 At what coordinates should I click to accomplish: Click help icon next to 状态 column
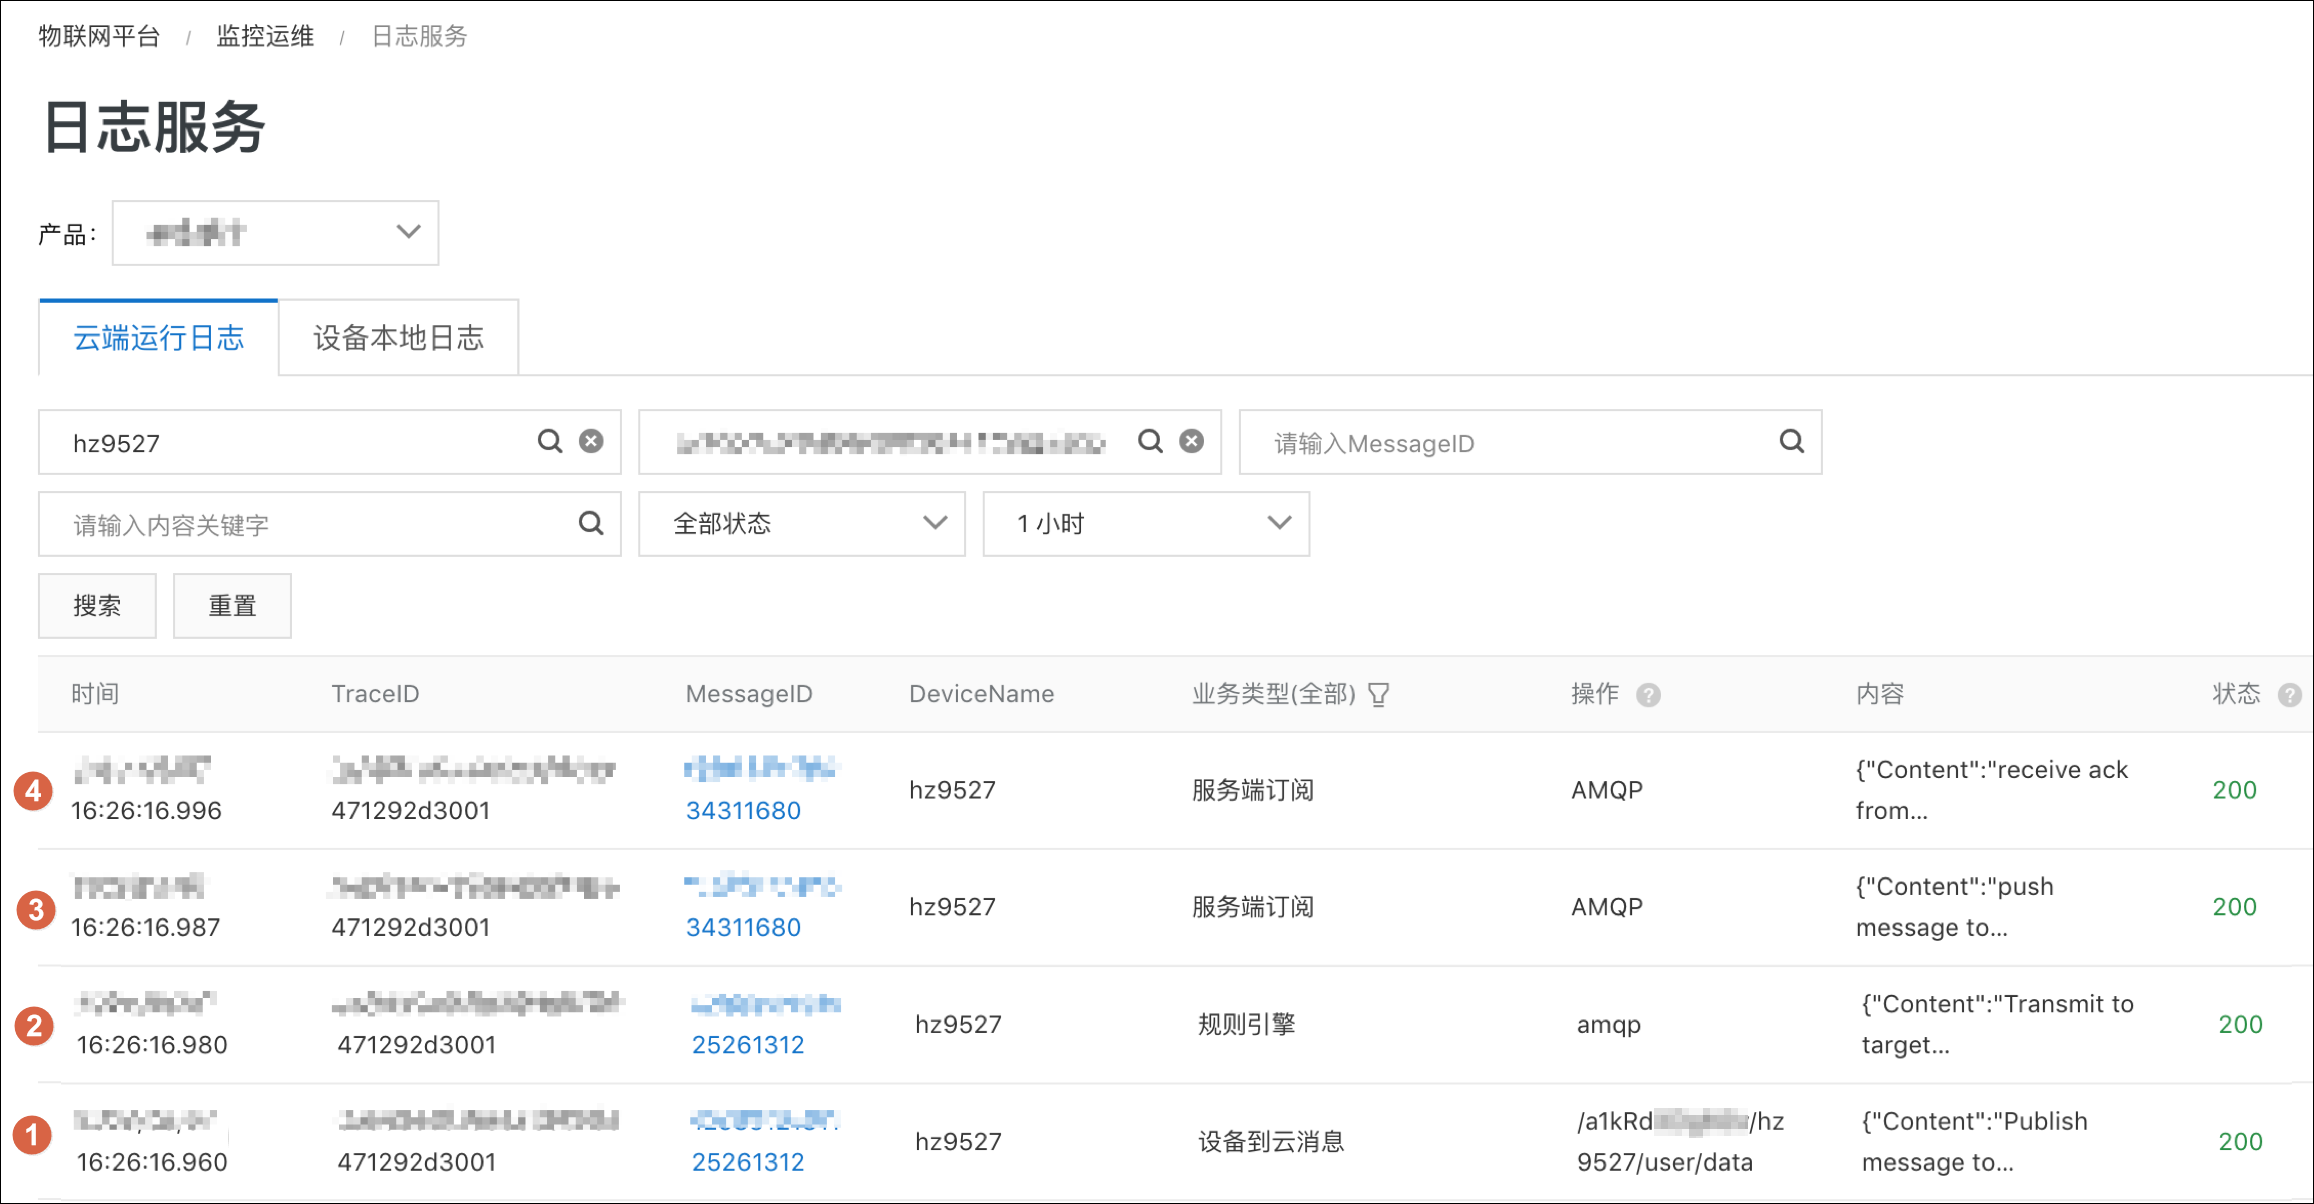(2290, 695)
